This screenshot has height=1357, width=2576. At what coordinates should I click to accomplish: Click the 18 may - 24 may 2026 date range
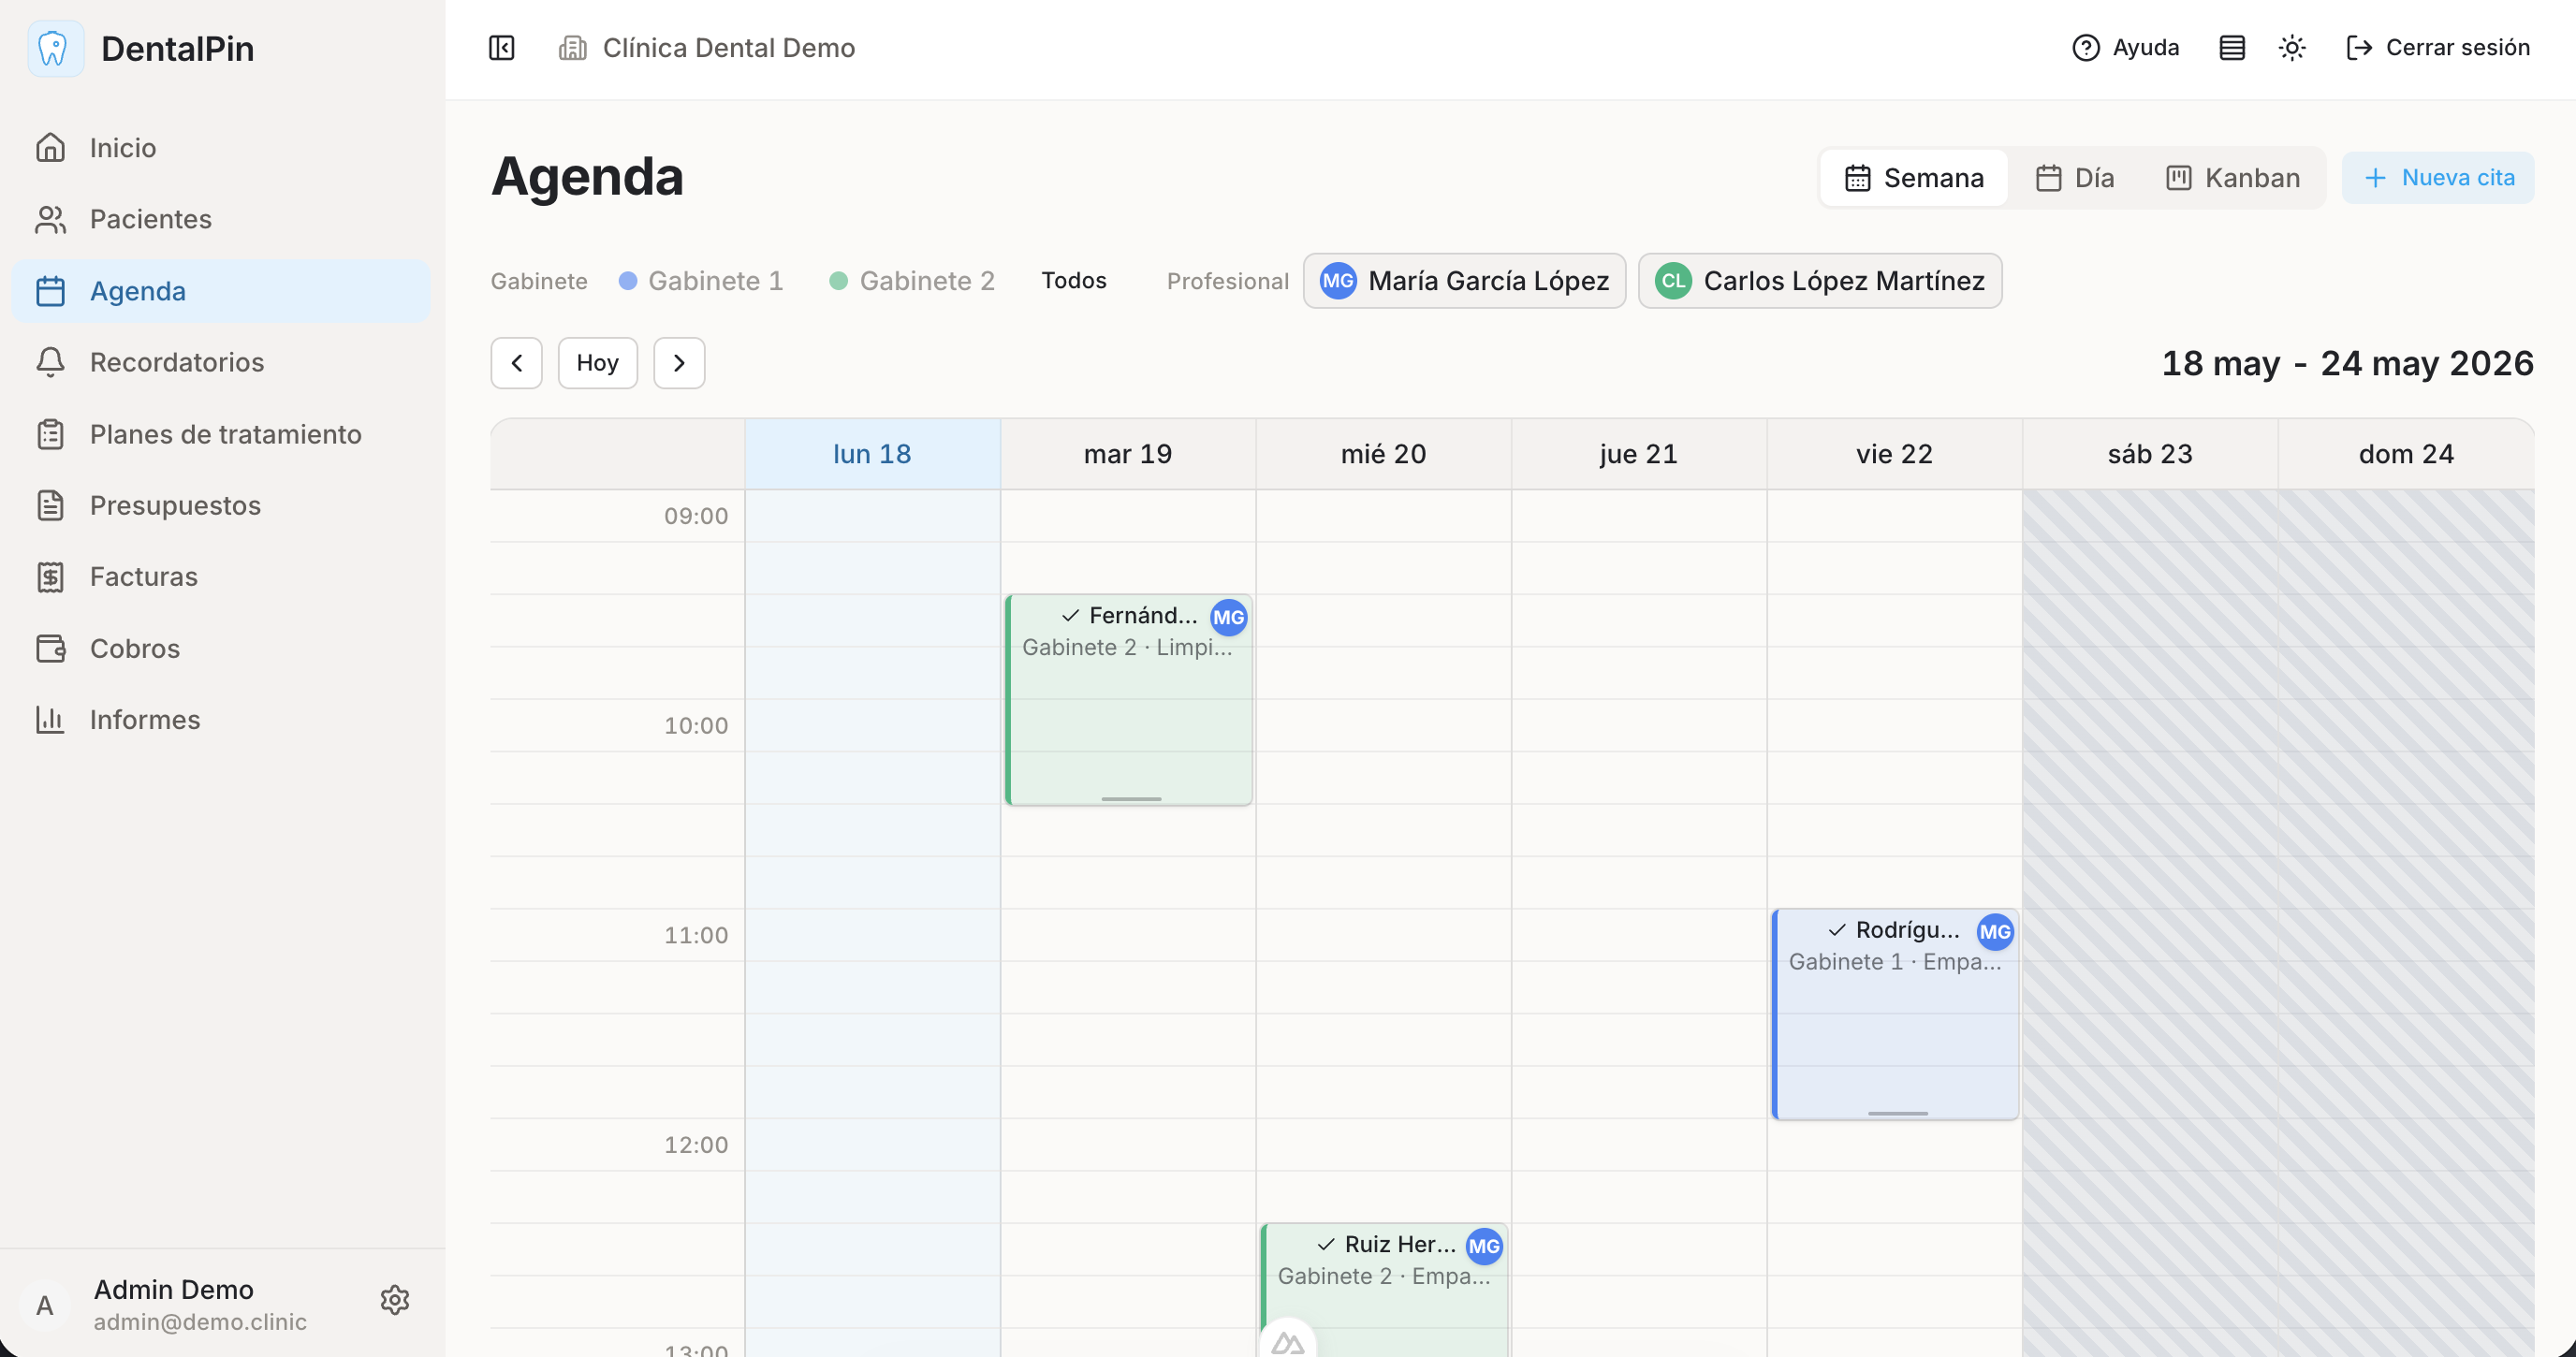2347,363
